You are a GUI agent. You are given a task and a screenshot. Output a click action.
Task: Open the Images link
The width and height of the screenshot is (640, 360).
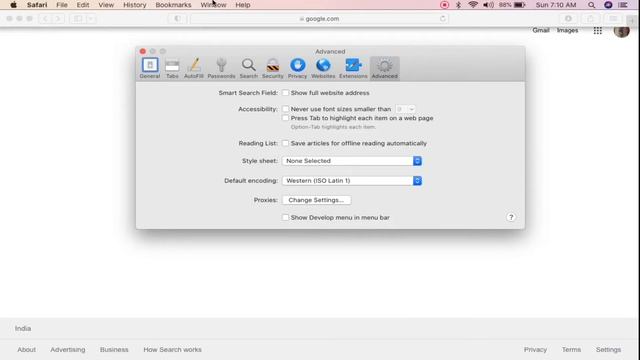567,30
